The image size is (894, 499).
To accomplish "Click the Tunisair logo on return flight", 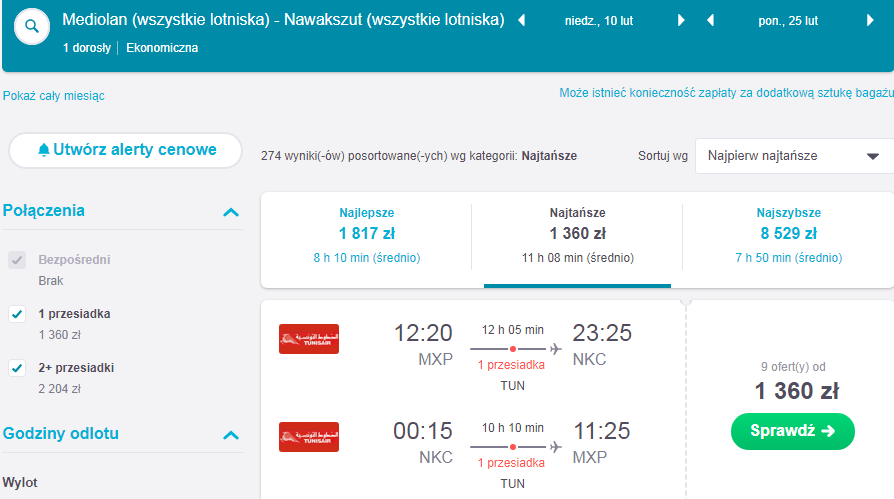I will [x=309, y=437].
